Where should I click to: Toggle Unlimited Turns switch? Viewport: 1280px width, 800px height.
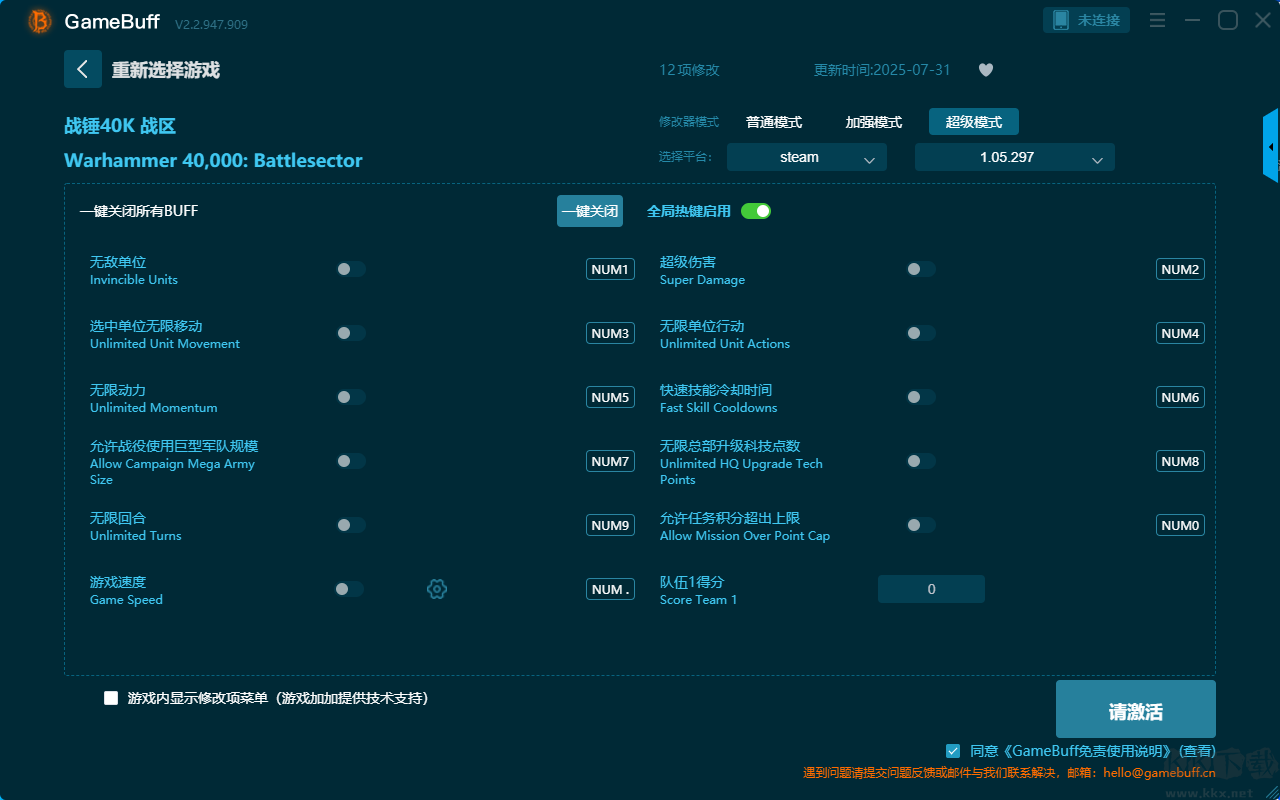tap(351, 525)
